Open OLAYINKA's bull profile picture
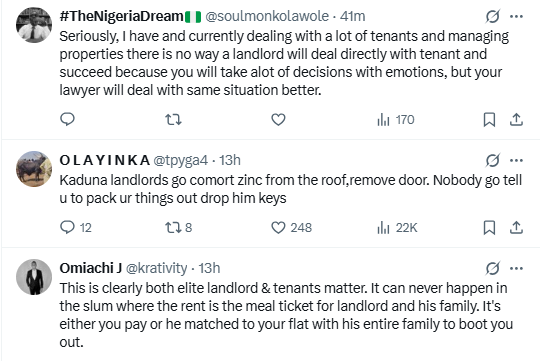Screen dimensions: 540x361 [x=34, y=169]
